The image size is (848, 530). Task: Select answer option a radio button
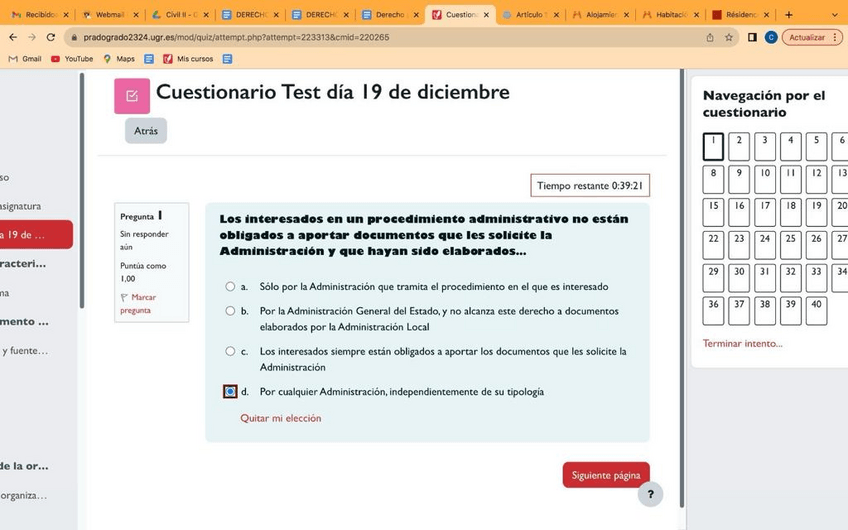pos(230,287)
